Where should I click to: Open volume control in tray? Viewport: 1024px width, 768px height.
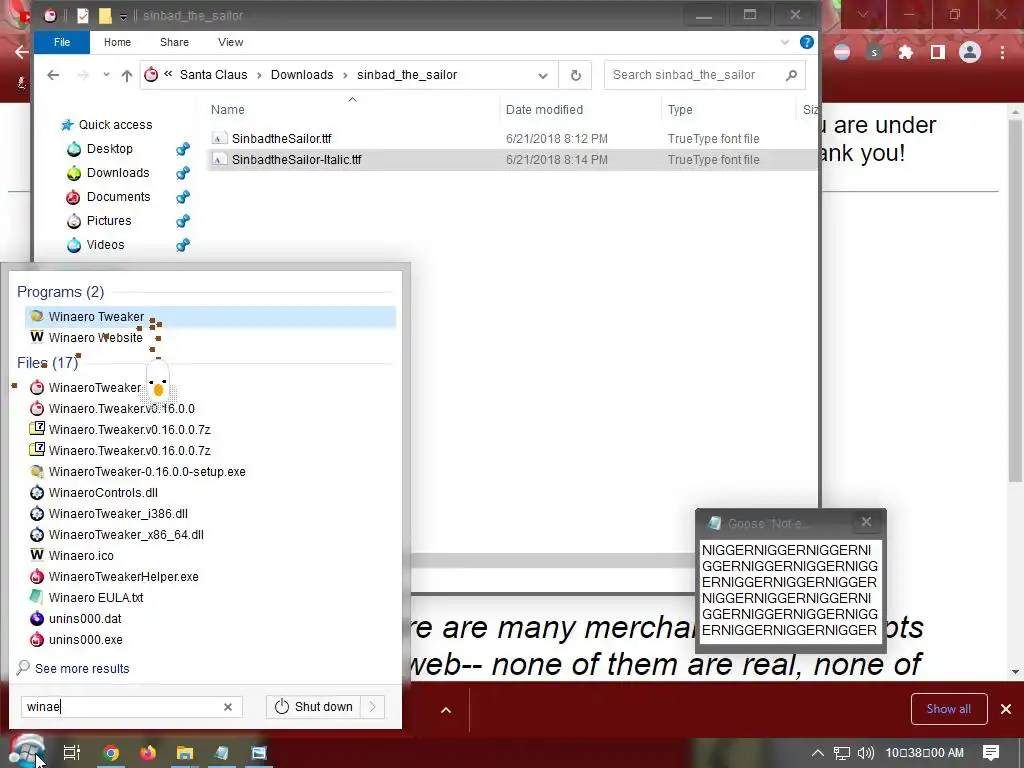(865, 753)
